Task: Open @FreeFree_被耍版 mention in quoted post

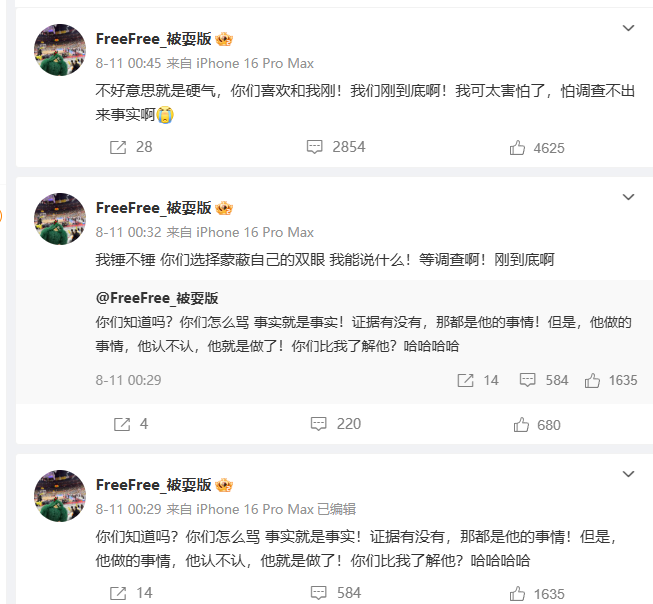Action: [x=157, y=298]
